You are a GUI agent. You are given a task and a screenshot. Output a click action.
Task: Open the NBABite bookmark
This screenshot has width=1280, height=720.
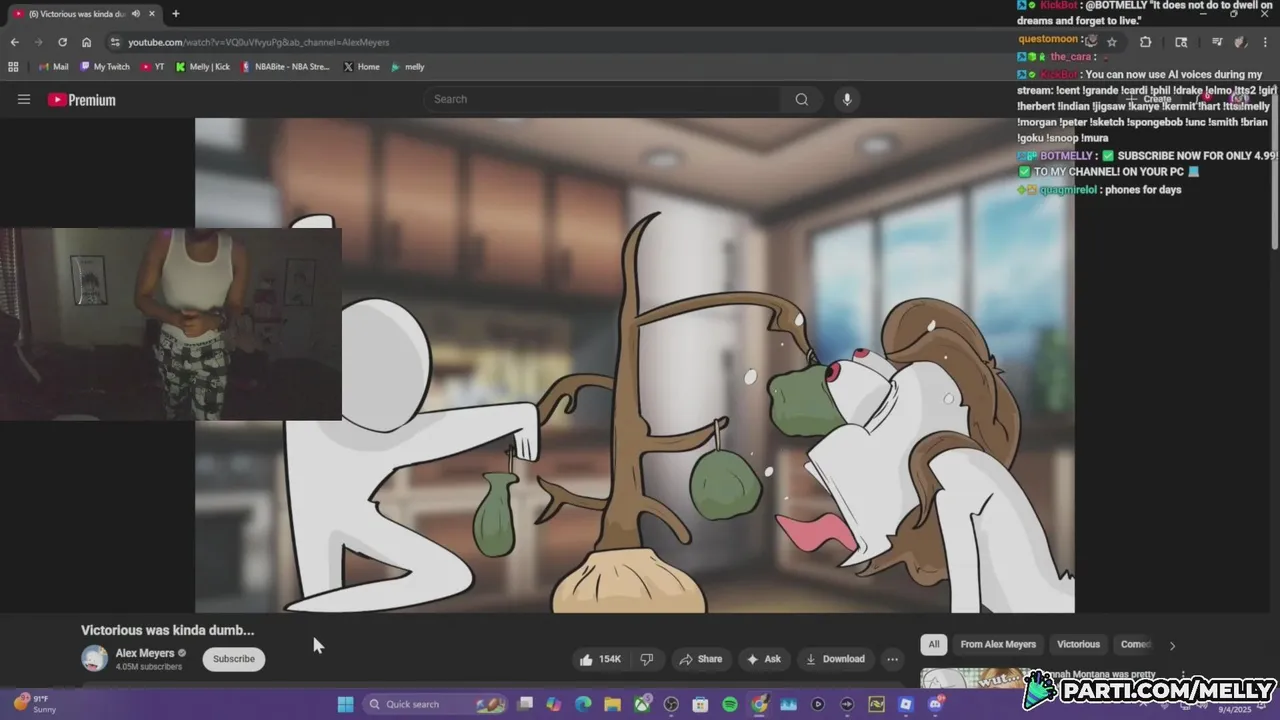(285, 67)
